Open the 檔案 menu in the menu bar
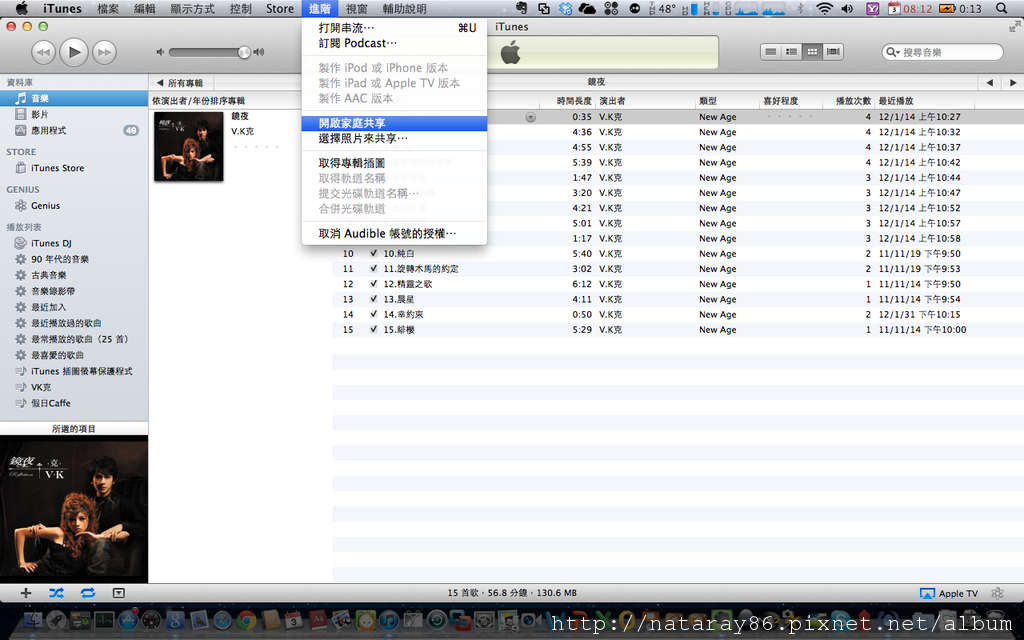The image size is (1024, 640). (108, 8)
